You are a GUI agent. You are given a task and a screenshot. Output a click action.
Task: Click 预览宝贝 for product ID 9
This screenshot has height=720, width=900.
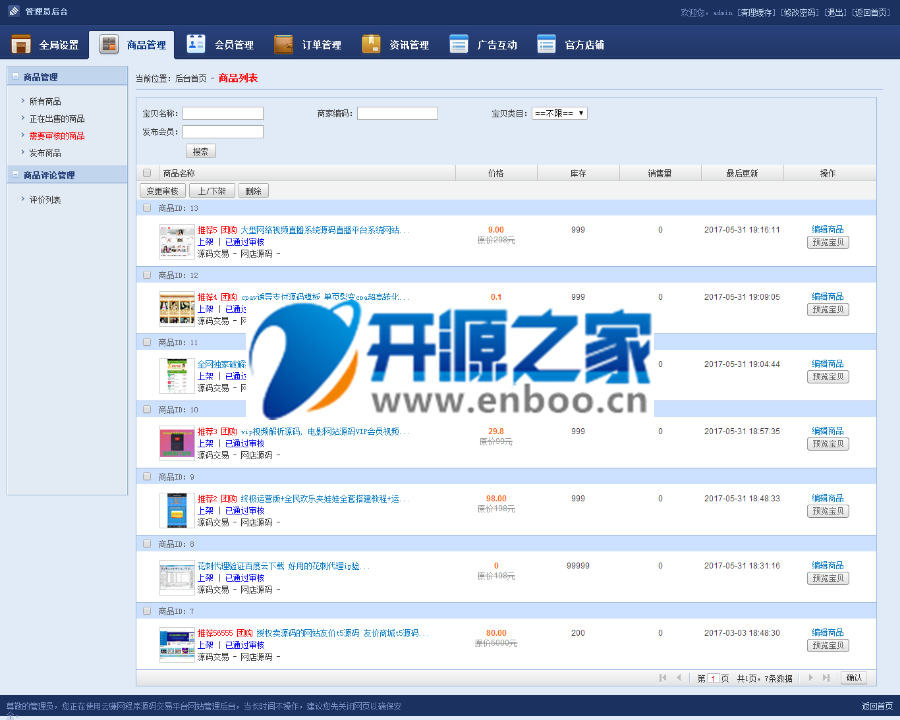click(828, 511)
